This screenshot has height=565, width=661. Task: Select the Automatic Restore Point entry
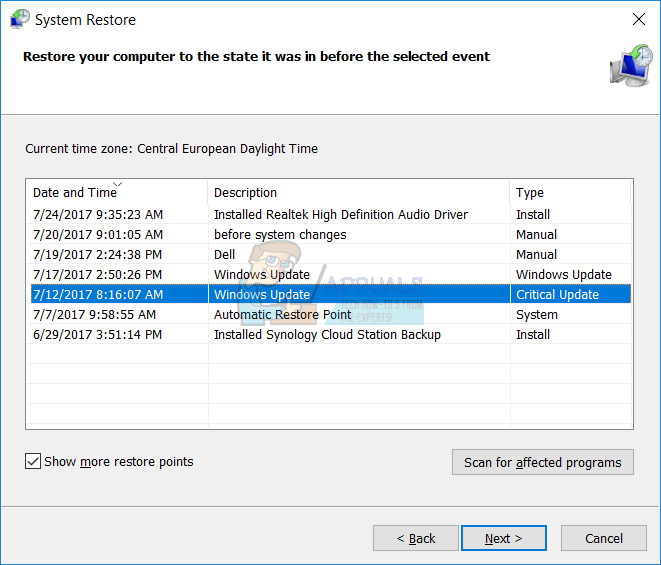[283, 314]
